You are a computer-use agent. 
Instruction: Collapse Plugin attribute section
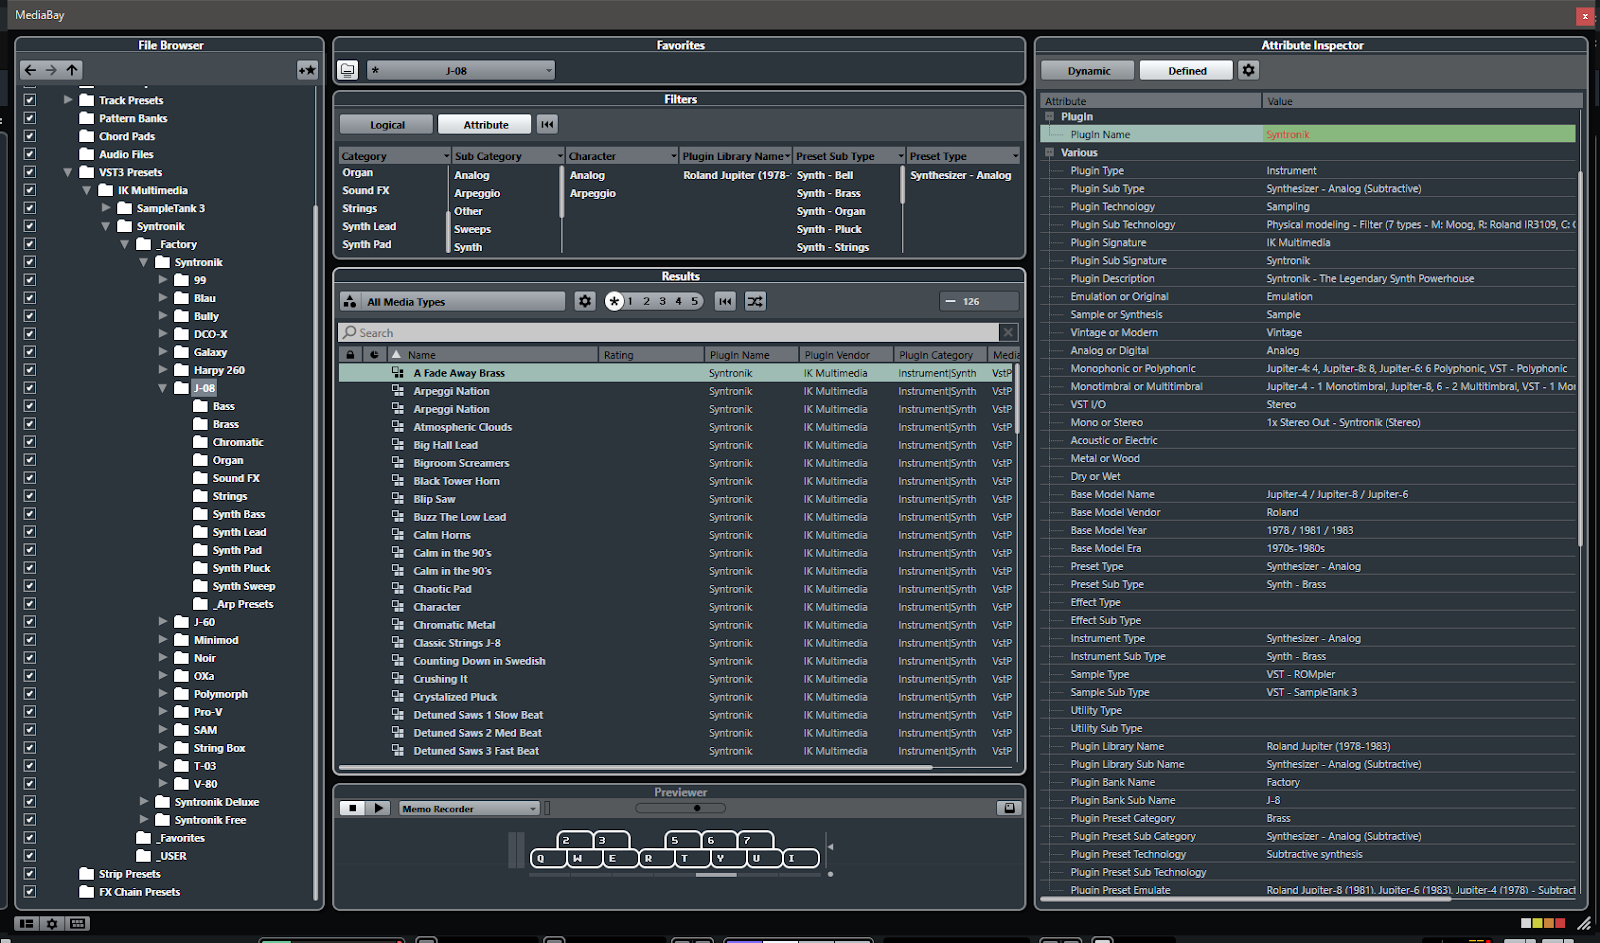click(x=1049, y=117)
